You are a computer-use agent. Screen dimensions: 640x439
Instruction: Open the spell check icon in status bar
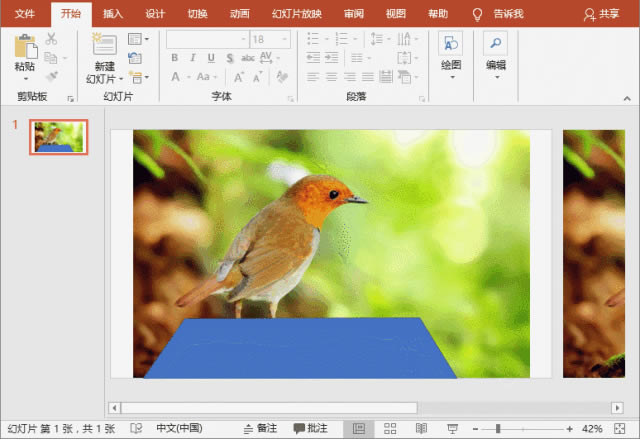pos(136,428)
